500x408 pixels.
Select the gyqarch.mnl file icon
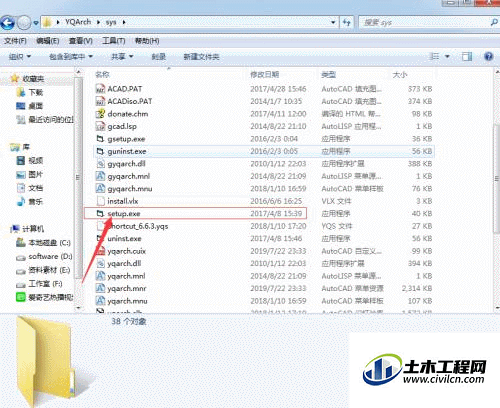(x=100, y=176)
